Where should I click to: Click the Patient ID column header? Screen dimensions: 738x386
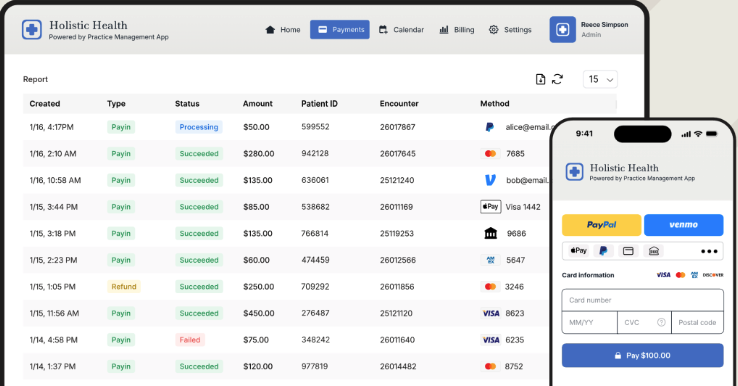pyautogui.click(x=319, y=104)
